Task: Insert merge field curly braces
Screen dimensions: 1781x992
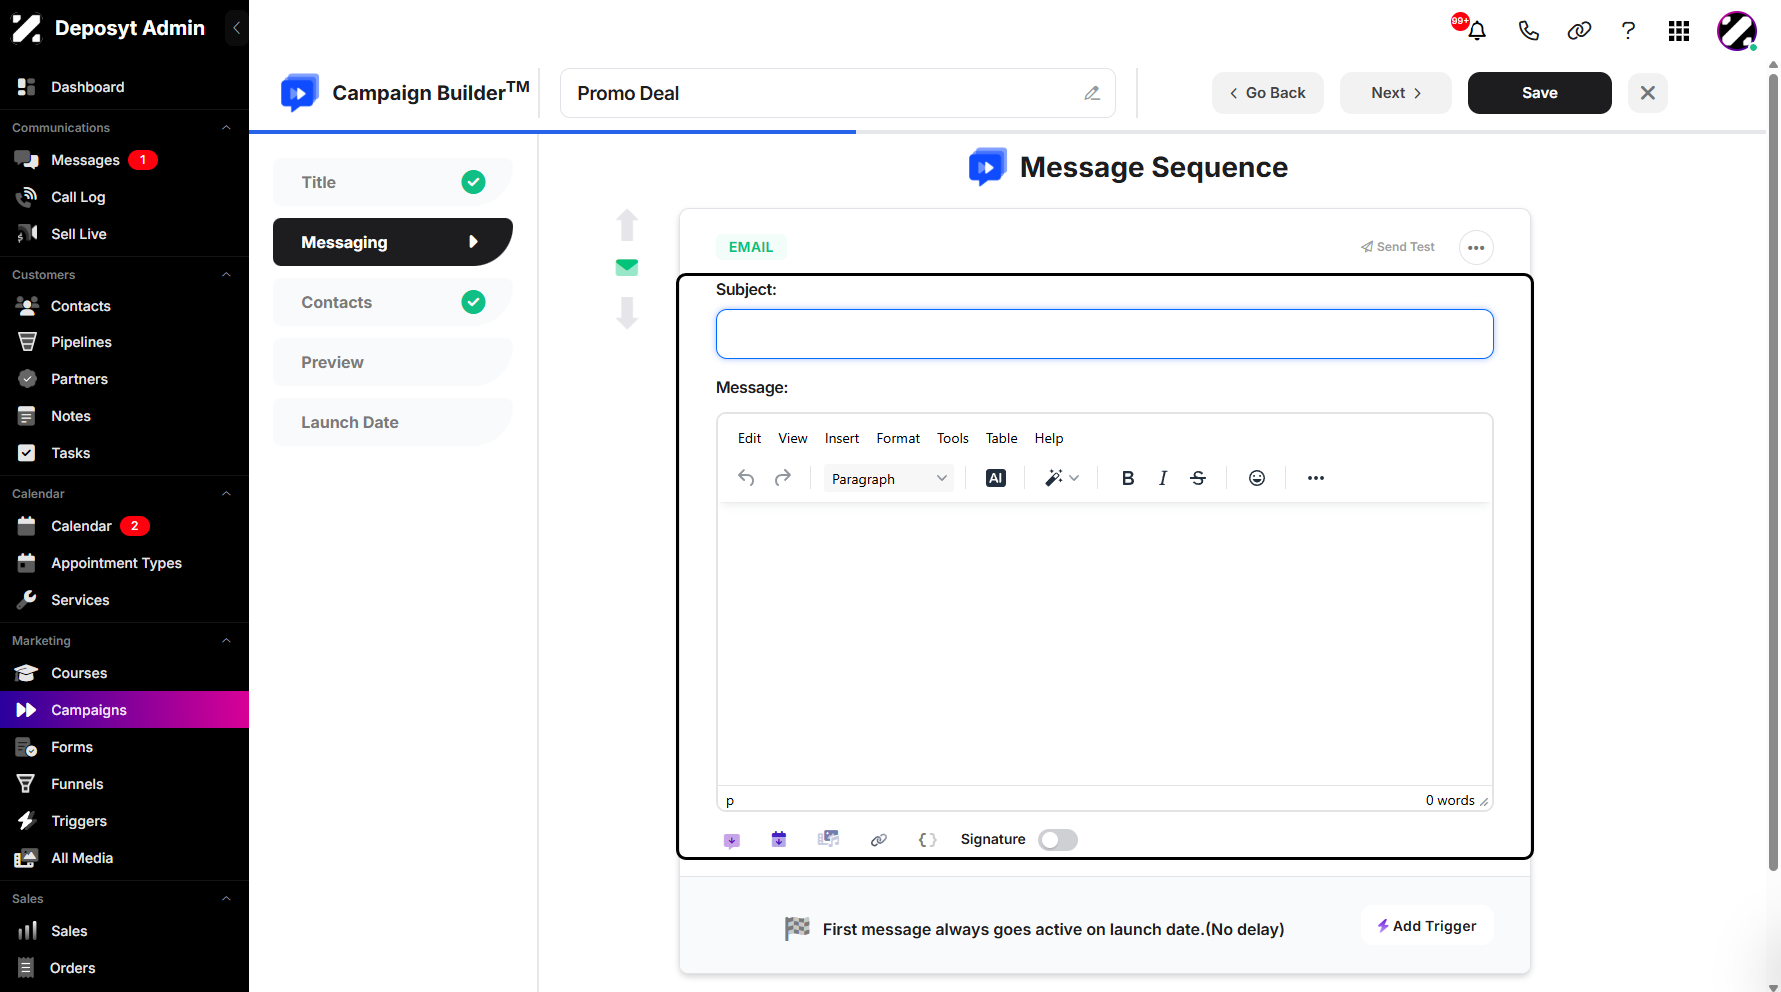Action: [x=928, y=840]
